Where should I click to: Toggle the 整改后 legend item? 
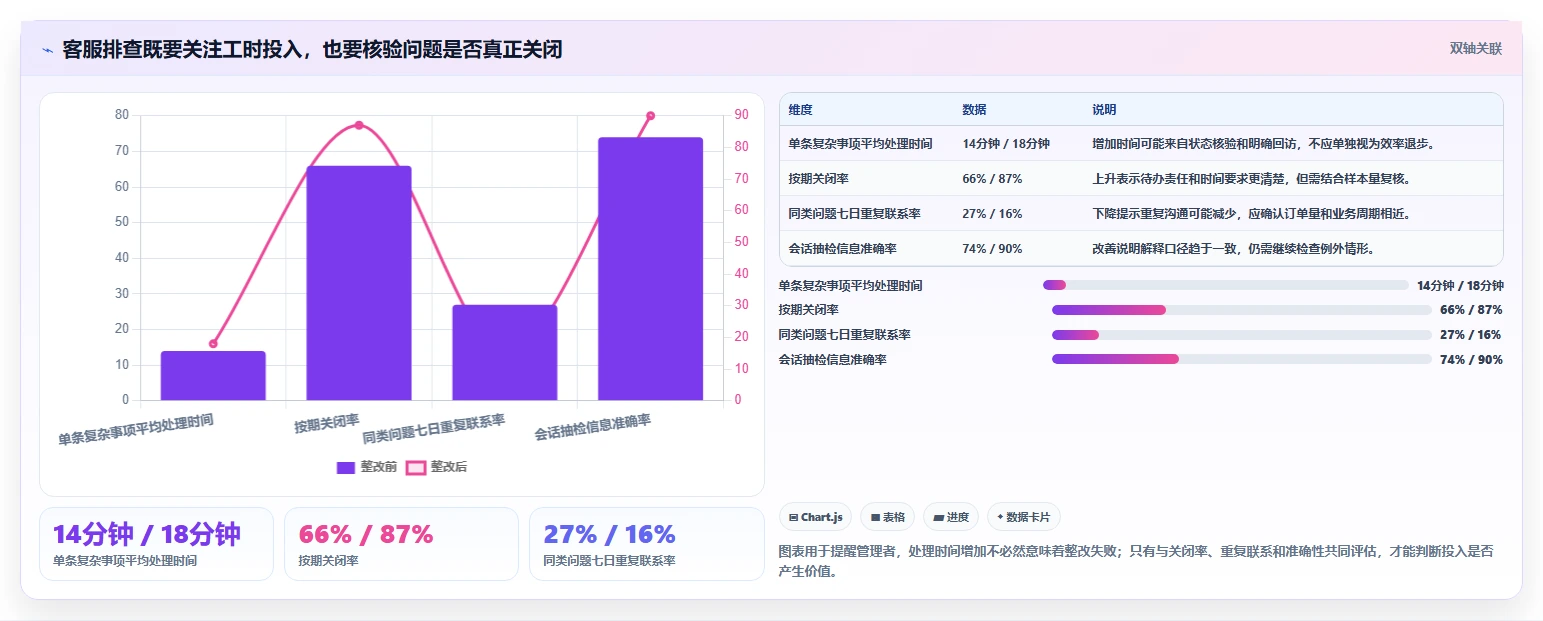pyautogui.click(x=436, y=467)
